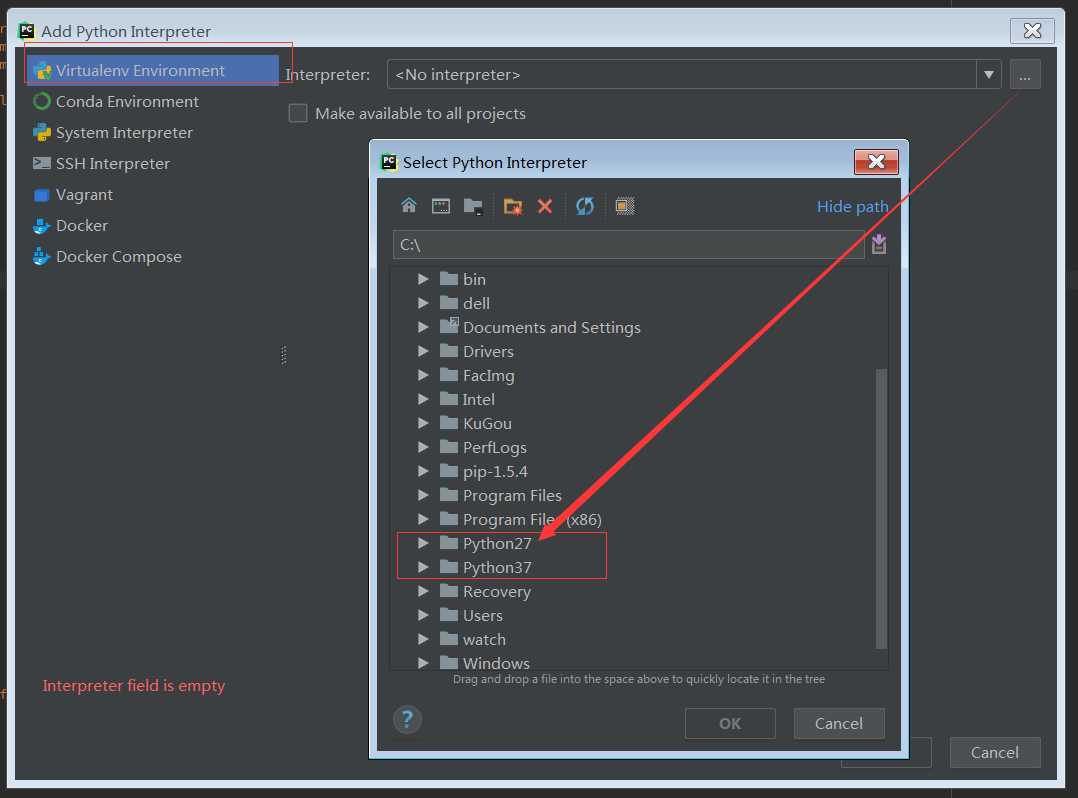Click the file tree vertical scrollbar
Screen dimensions: 1078x798
click(881, 509)
